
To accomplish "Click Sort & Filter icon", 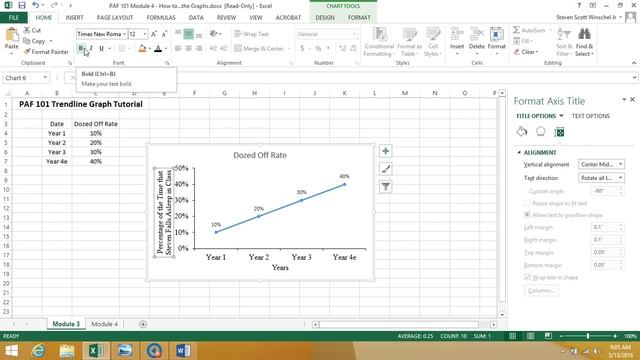I will [564, 34].
